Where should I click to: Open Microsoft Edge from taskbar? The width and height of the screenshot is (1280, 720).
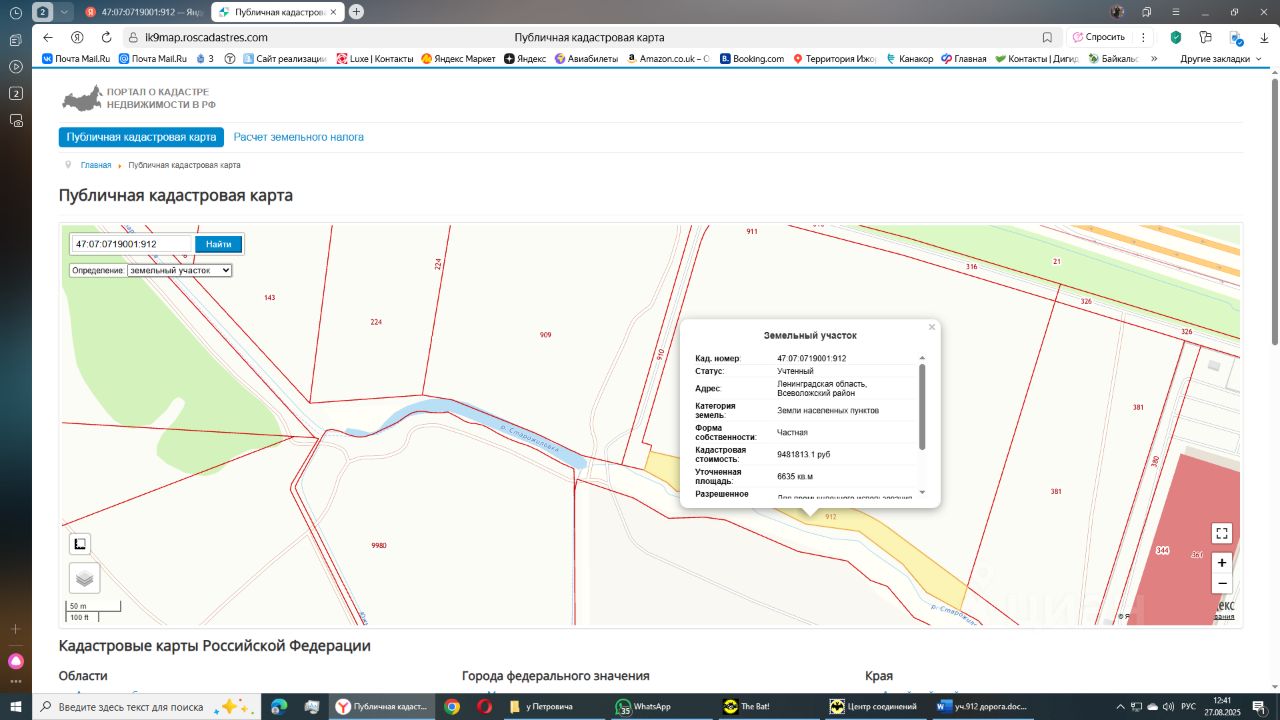279,706
